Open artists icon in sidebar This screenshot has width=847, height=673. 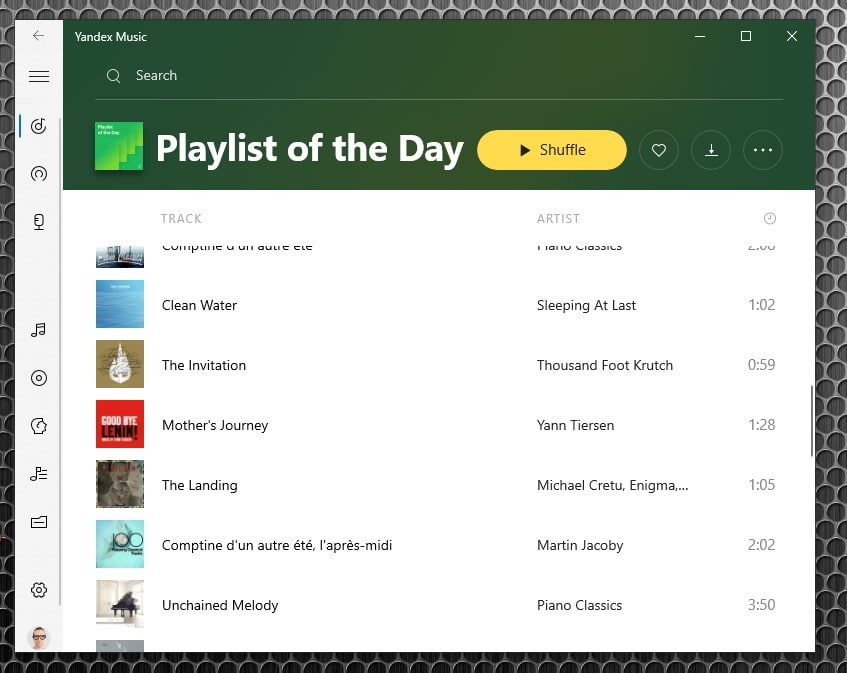click(39, 426)
